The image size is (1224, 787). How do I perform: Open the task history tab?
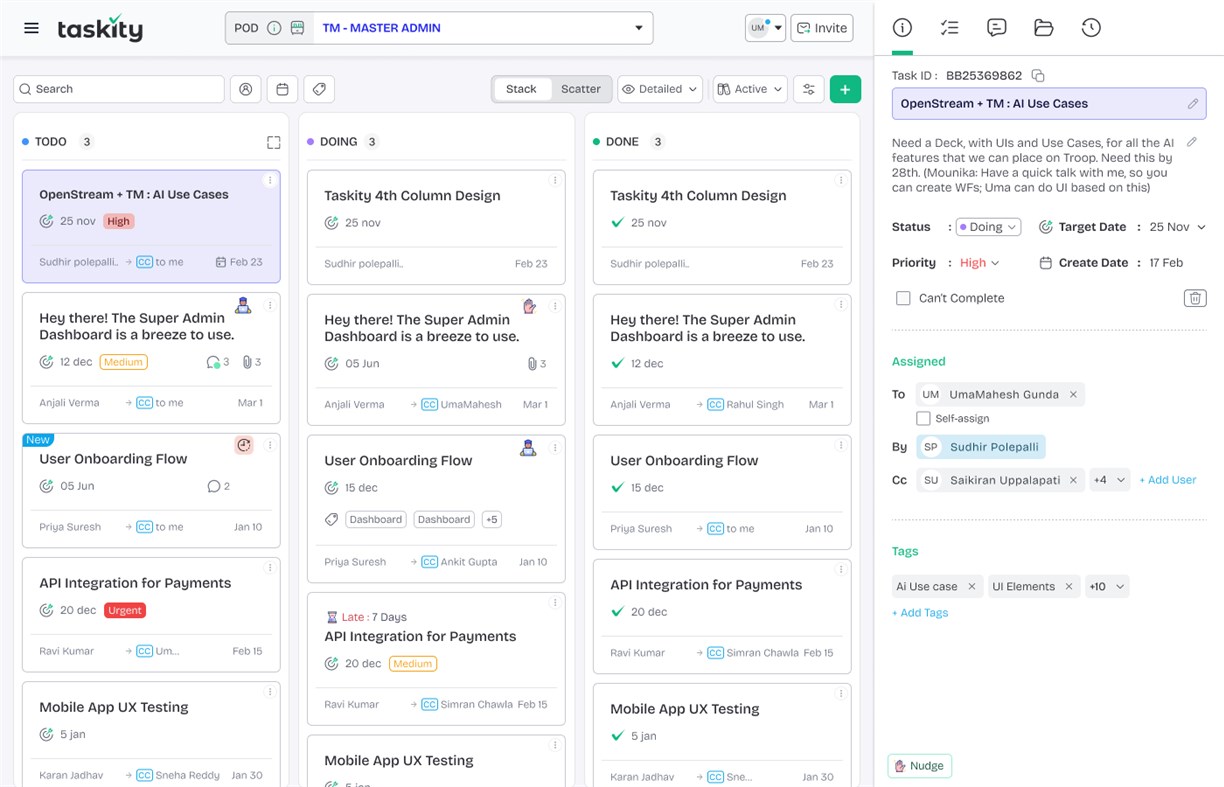click(1091, 28)
